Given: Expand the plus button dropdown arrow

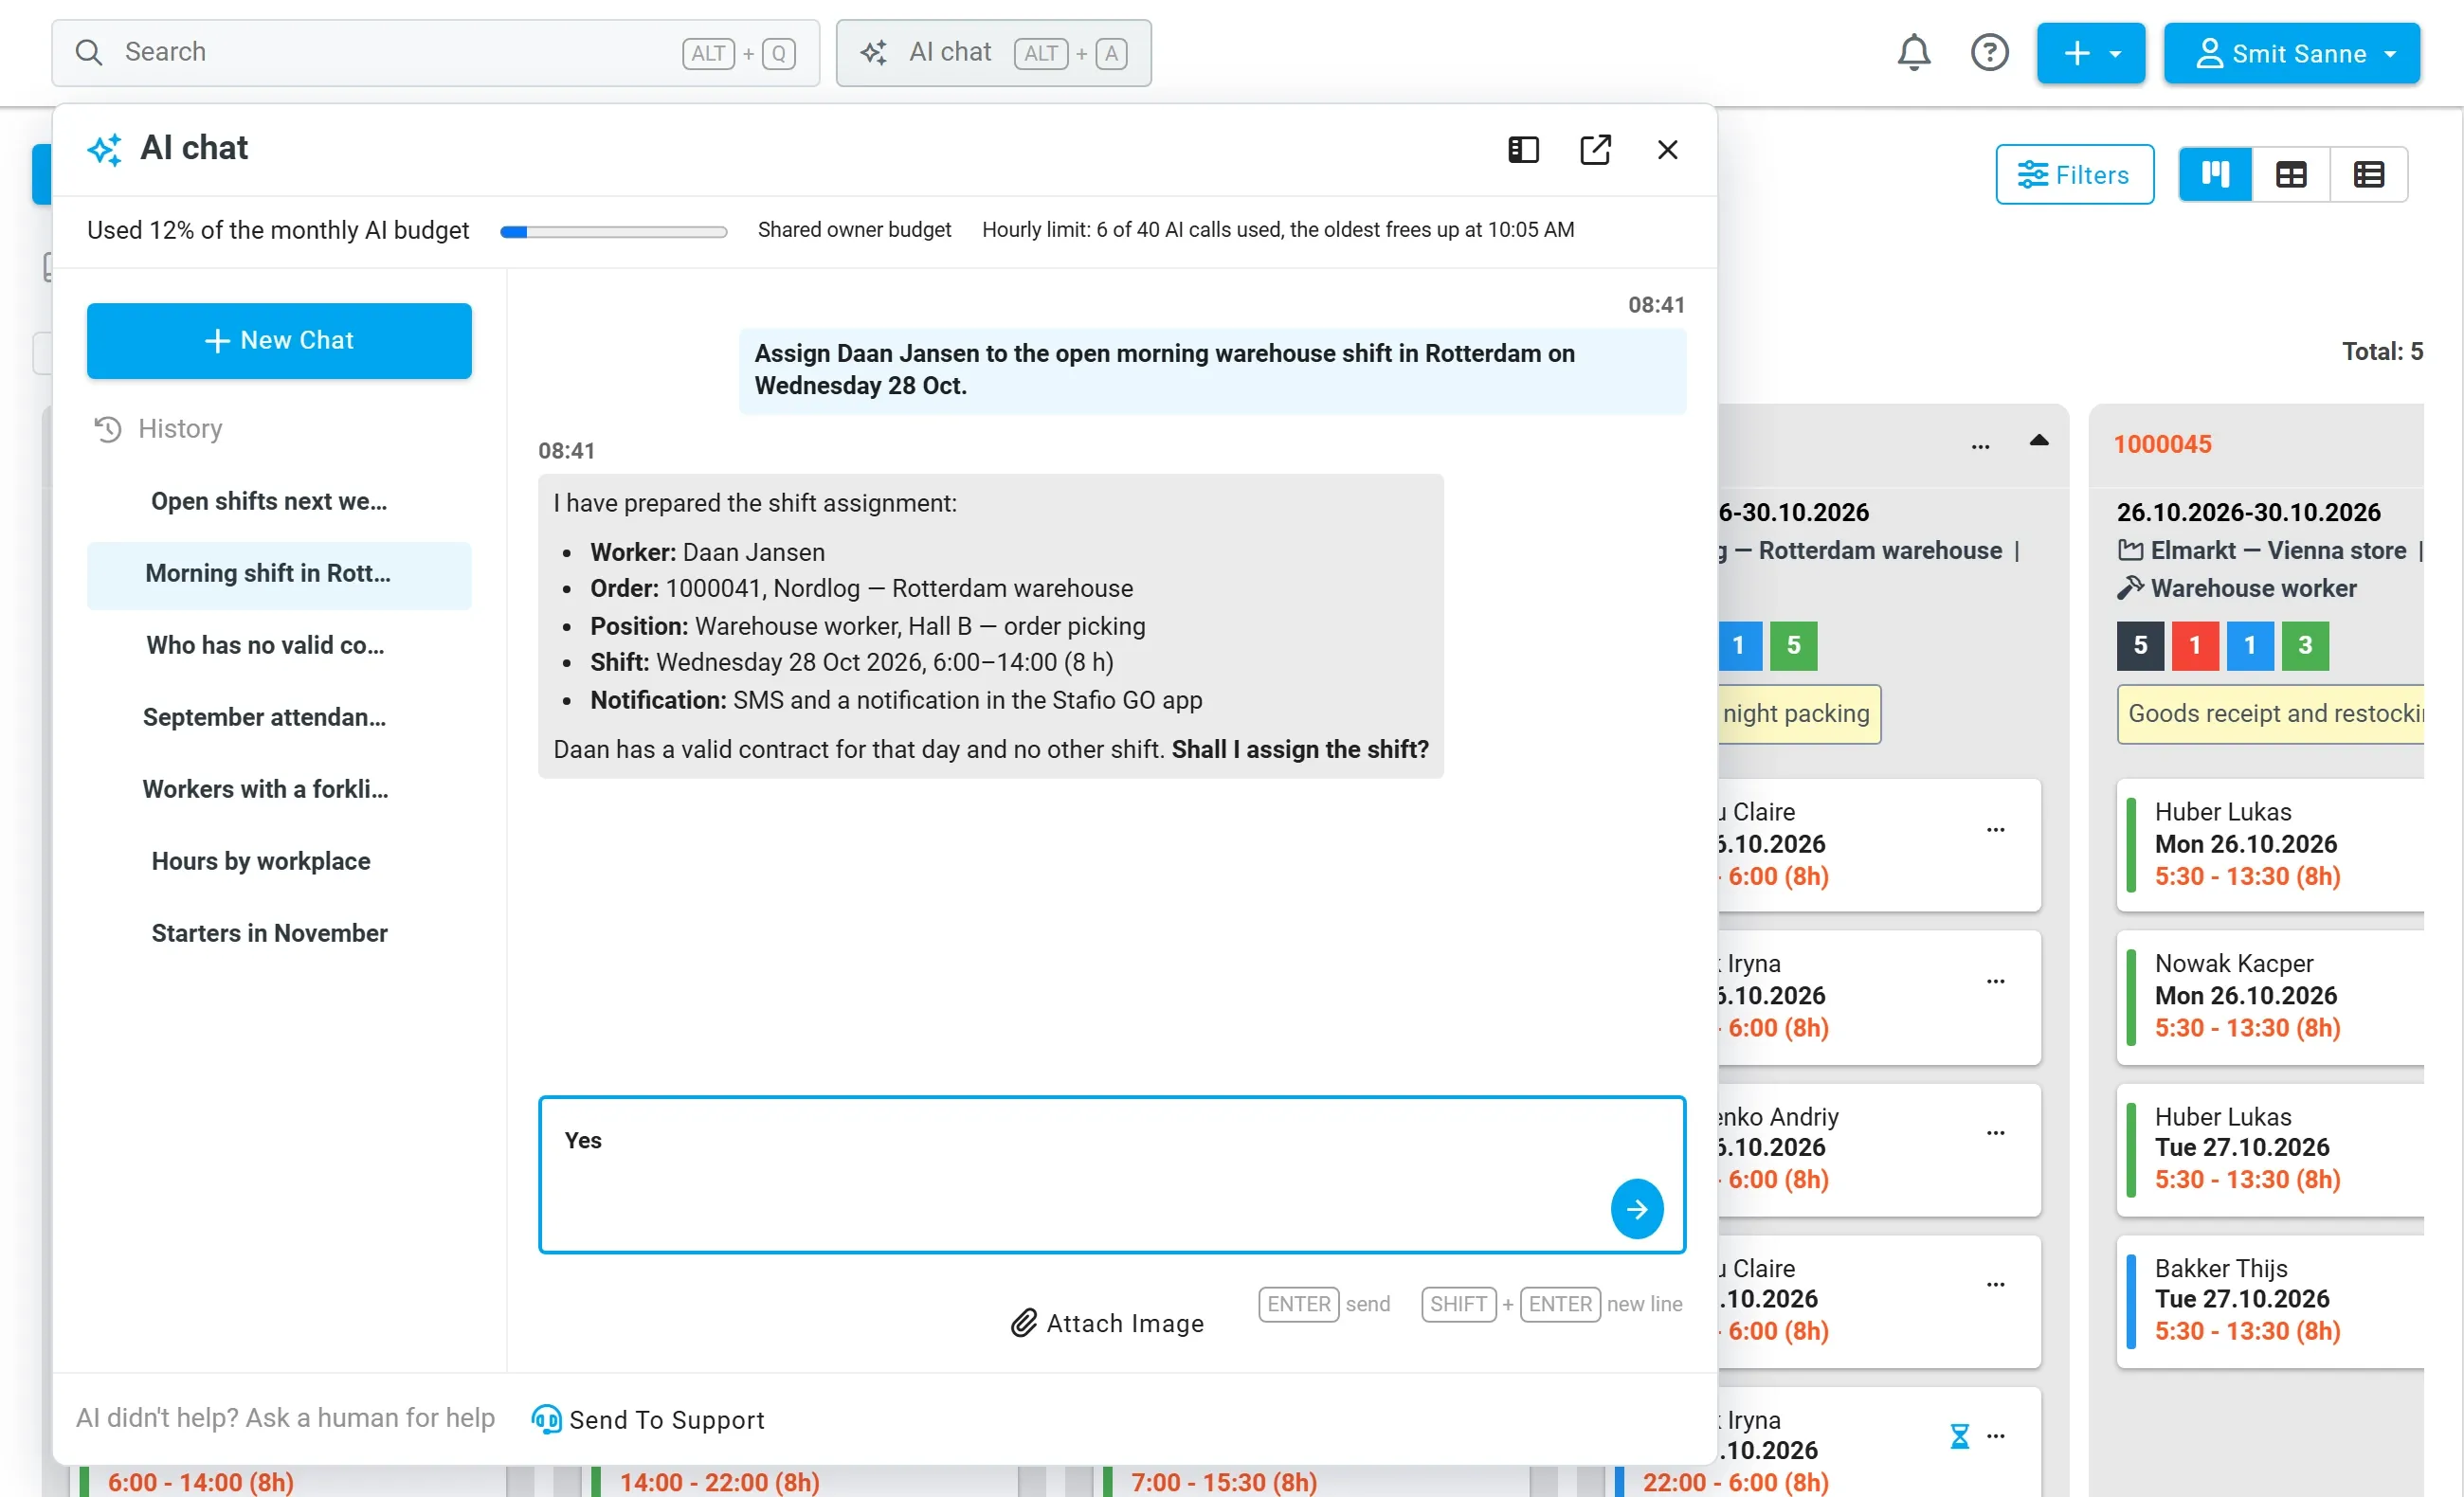Looking at the screenshot, I should click(x=2115, y=54).
